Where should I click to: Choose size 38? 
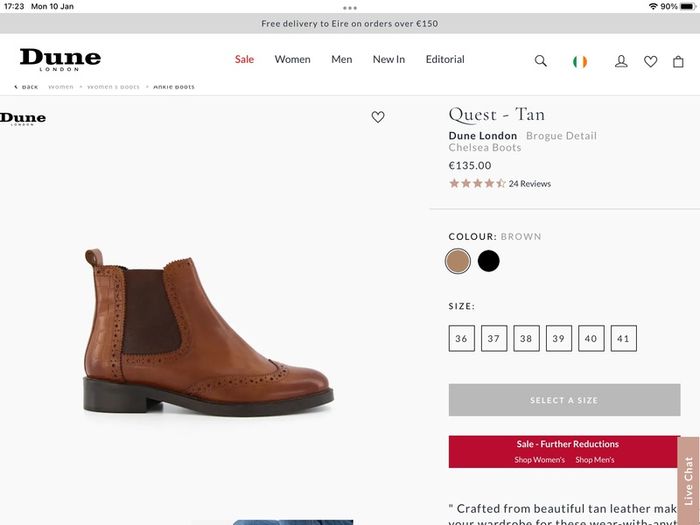click(526, 338)
